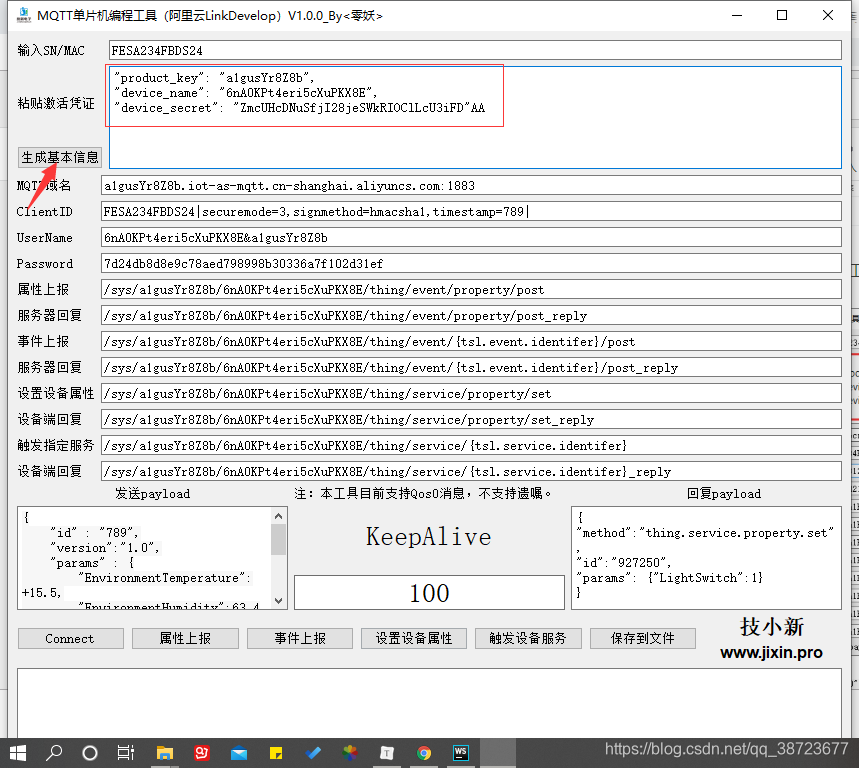The image size is (859, 768).
Task: Open Task View on the taskbar
Action: (126, 753)
